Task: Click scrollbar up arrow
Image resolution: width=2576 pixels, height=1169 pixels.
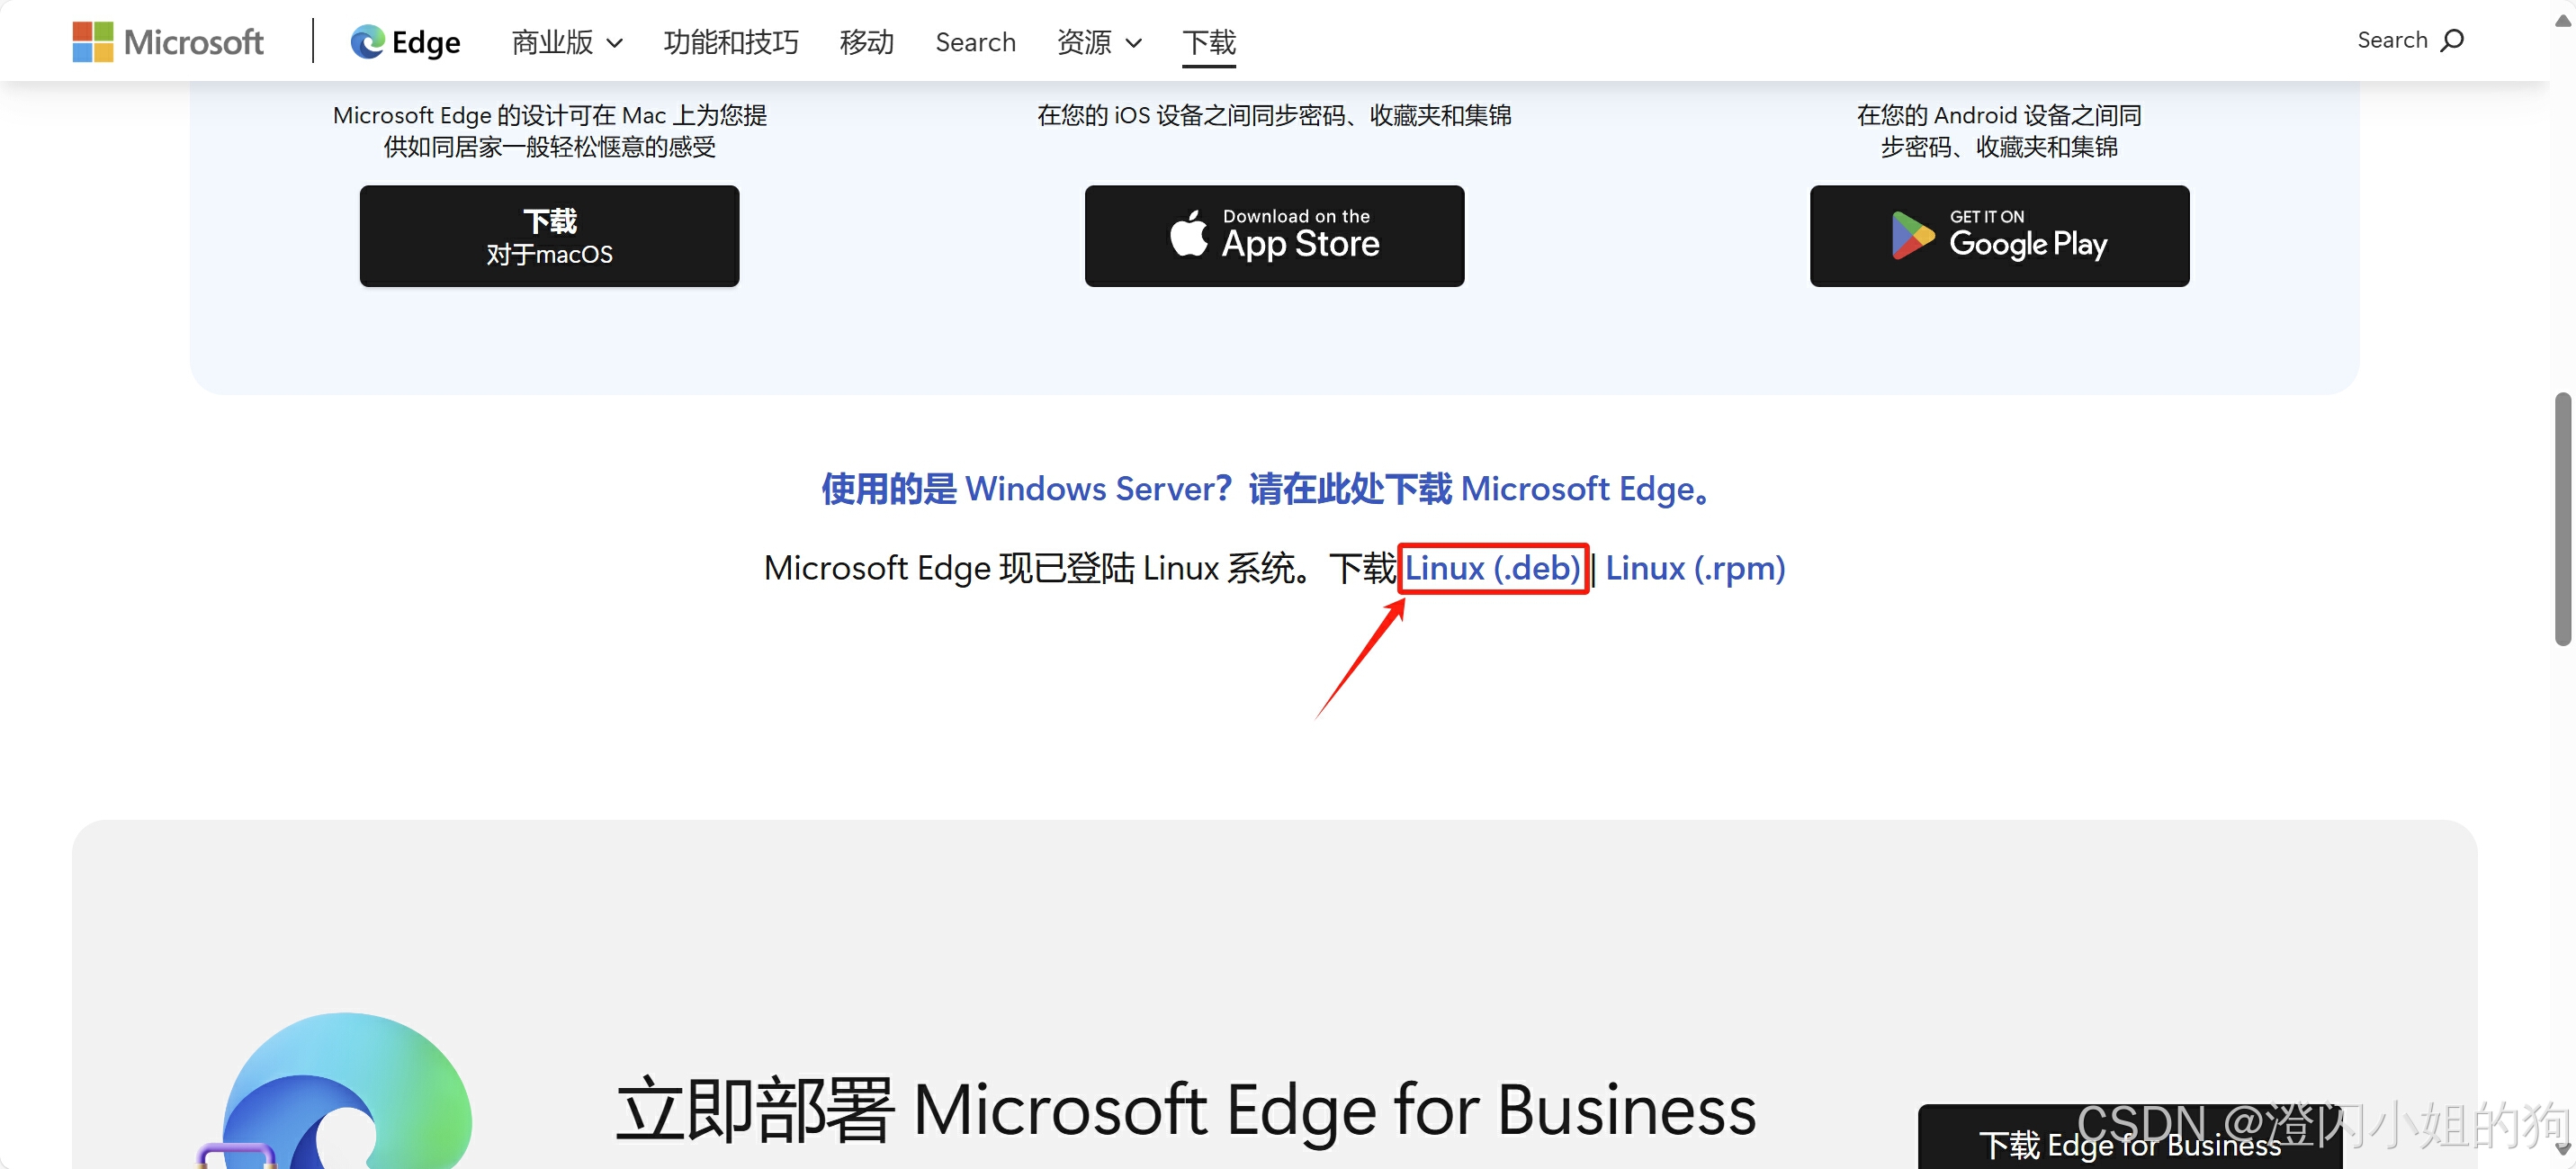Action: (2563, 20)
